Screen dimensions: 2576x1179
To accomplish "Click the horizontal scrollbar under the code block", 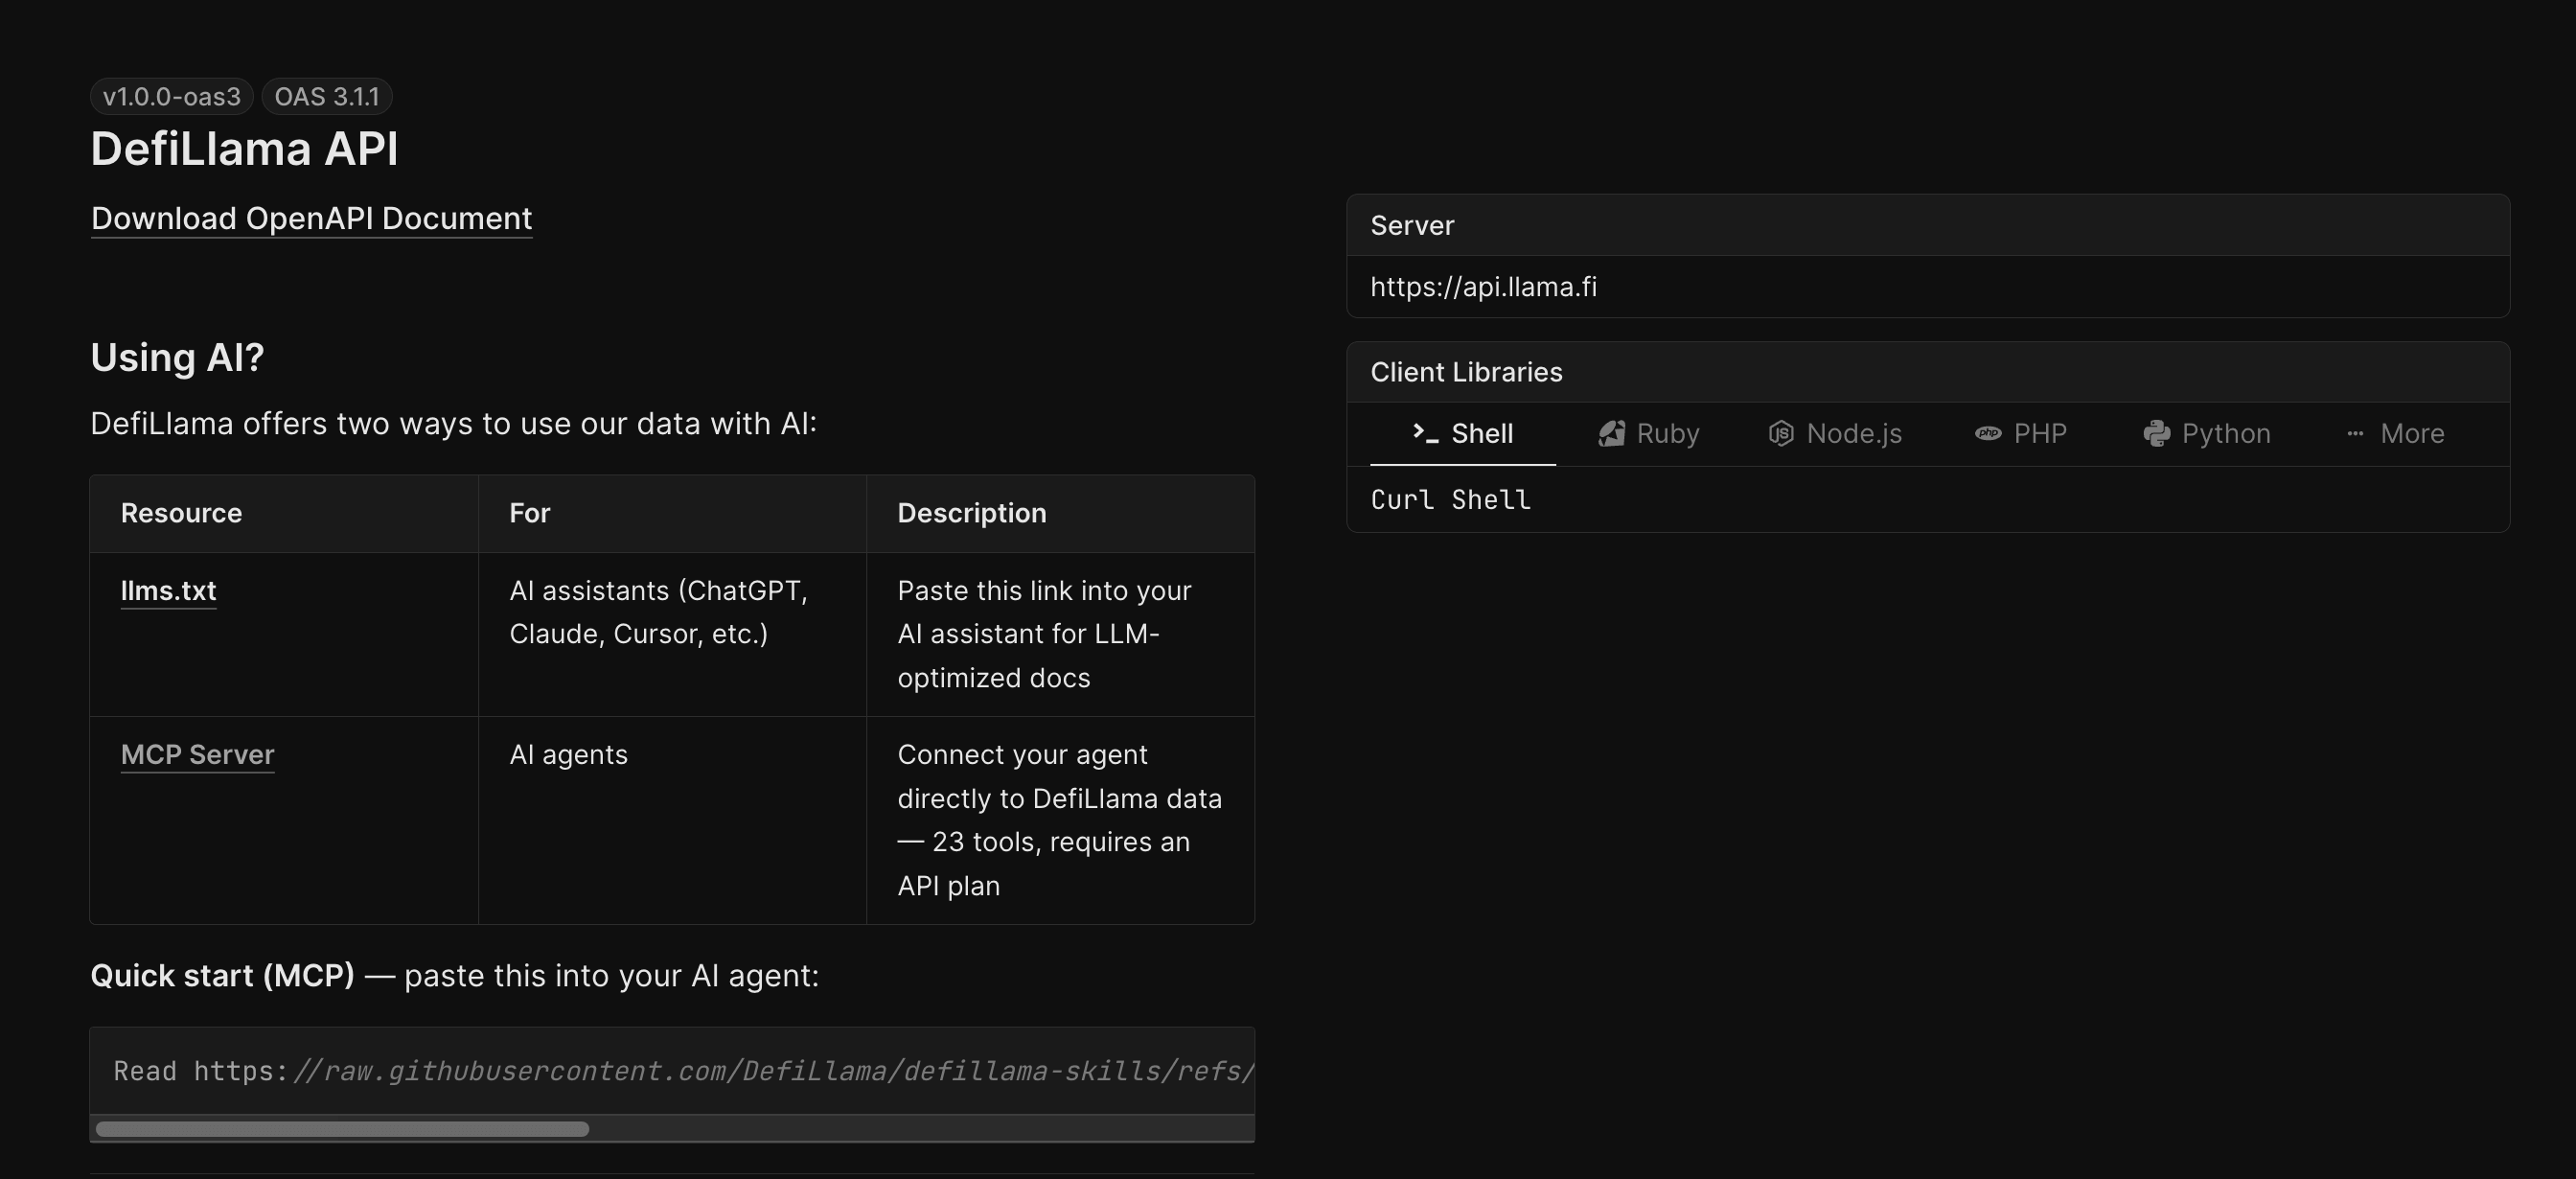I will click(x=342, y=1129).
